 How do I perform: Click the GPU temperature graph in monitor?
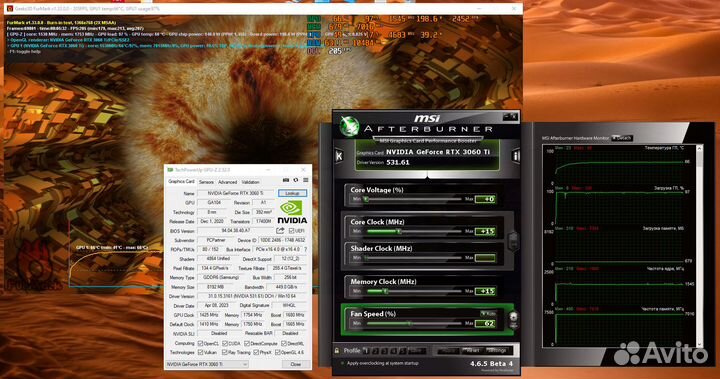(620, 166)
